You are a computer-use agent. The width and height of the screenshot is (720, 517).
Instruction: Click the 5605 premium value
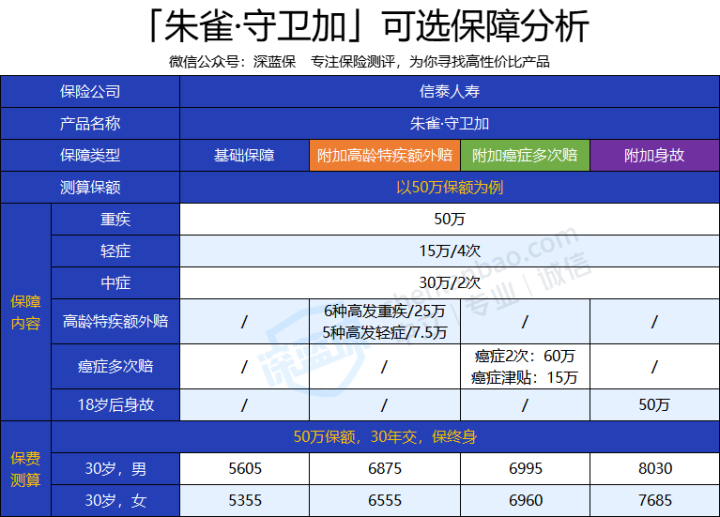click(244, 469)
